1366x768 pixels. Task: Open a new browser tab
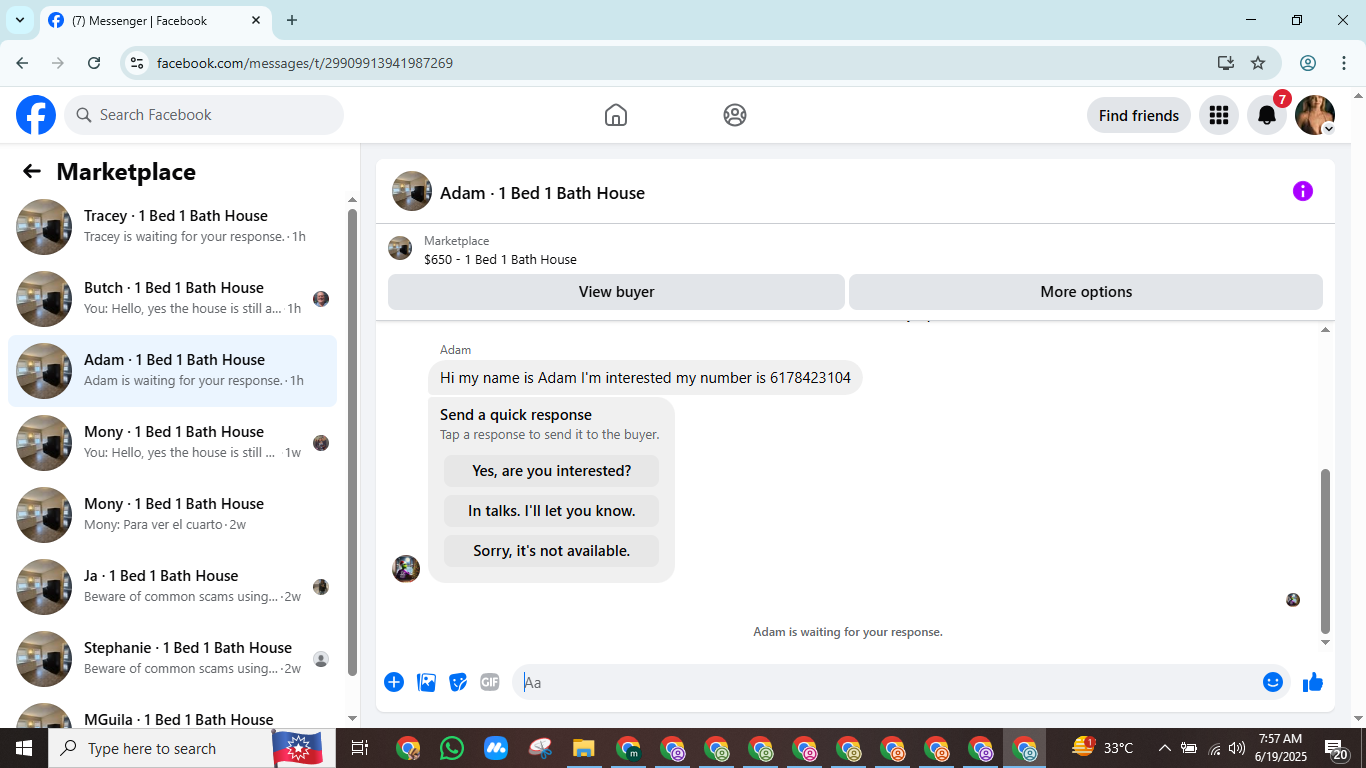(x=292, y=20)
